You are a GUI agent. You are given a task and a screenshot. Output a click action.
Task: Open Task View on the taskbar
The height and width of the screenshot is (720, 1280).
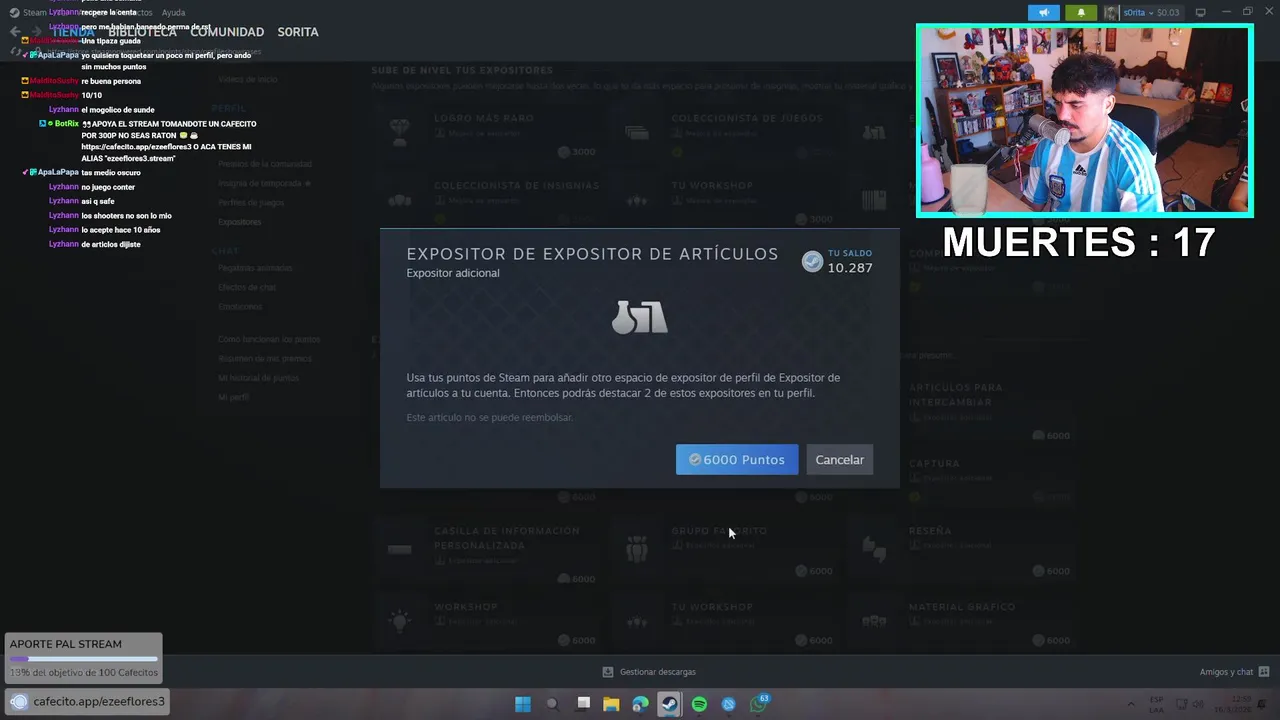pos(583,704)
